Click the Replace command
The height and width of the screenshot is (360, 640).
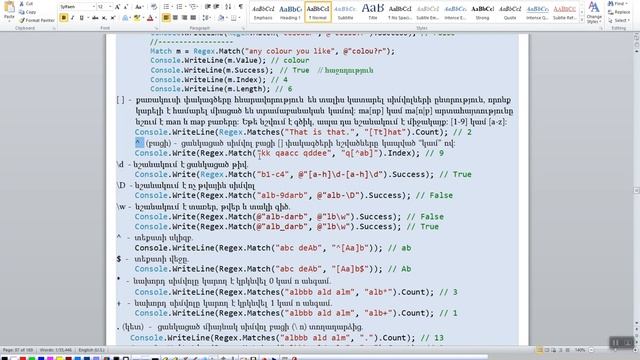619,12
